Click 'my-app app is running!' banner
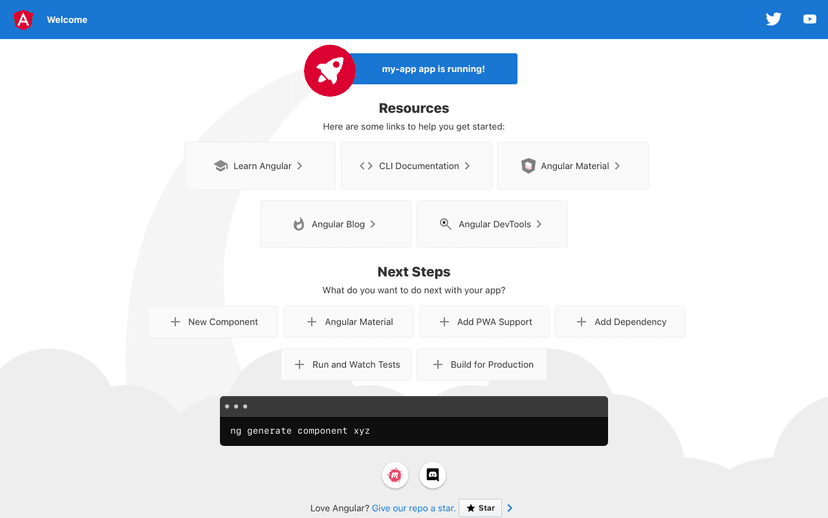The image size is (828, 518). [433, 69]
